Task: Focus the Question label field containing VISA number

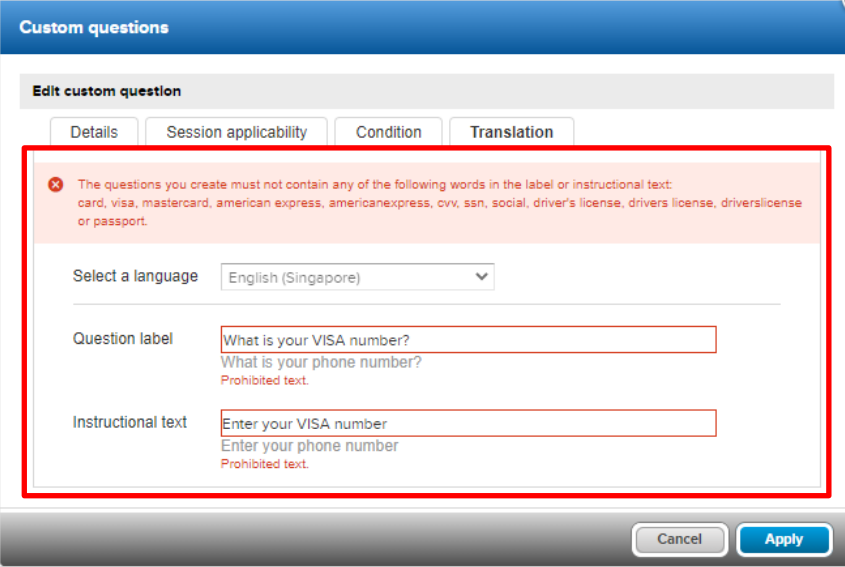Action: coord(468,340)
